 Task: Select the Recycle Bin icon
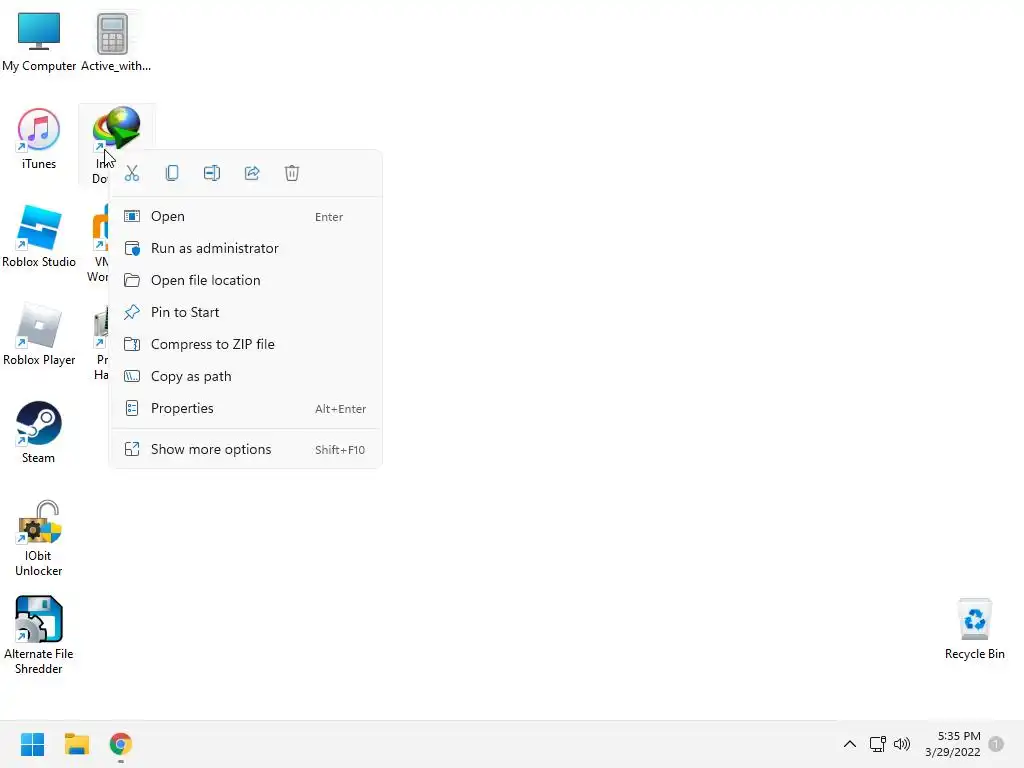click(974, 629)
